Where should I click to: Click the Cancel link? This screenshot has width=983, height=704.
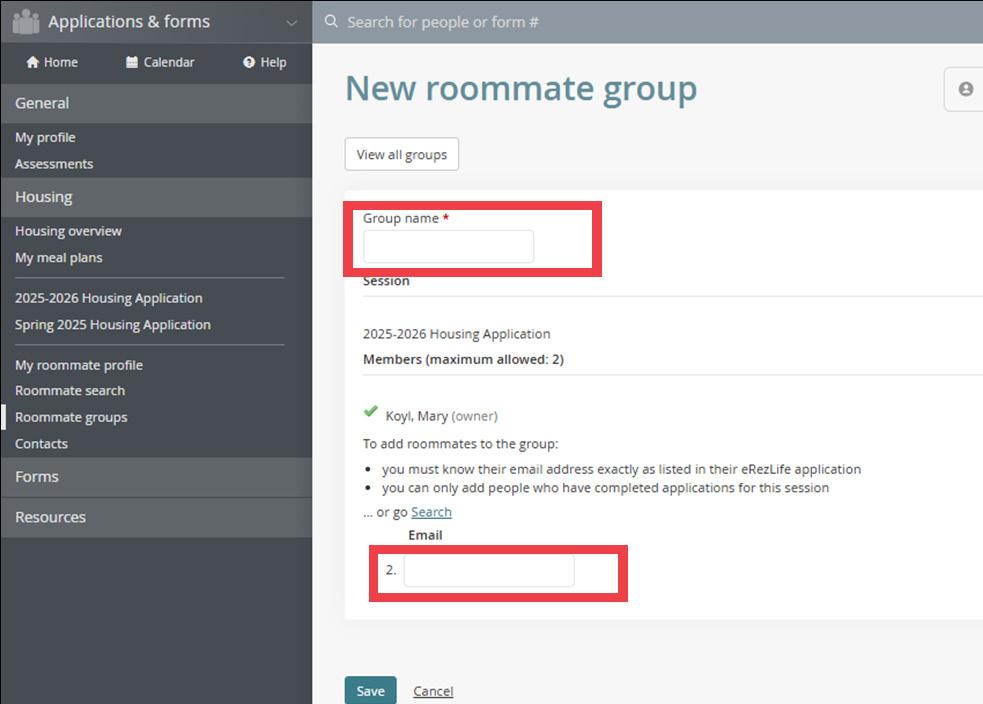point(433,691)
